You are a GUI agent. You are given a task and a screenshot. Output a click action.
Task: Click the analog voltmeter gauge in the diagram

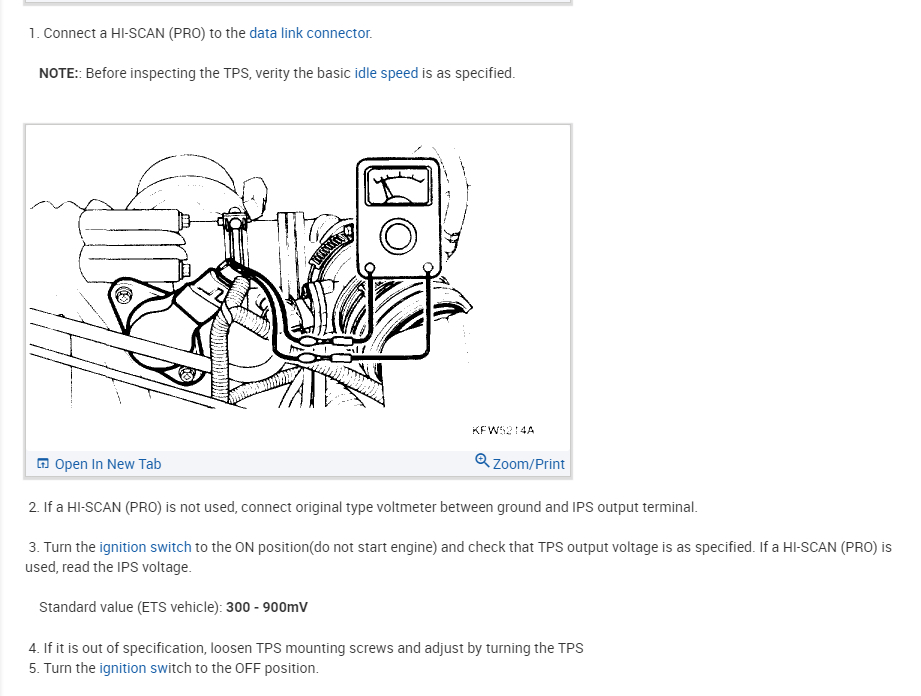398,186
